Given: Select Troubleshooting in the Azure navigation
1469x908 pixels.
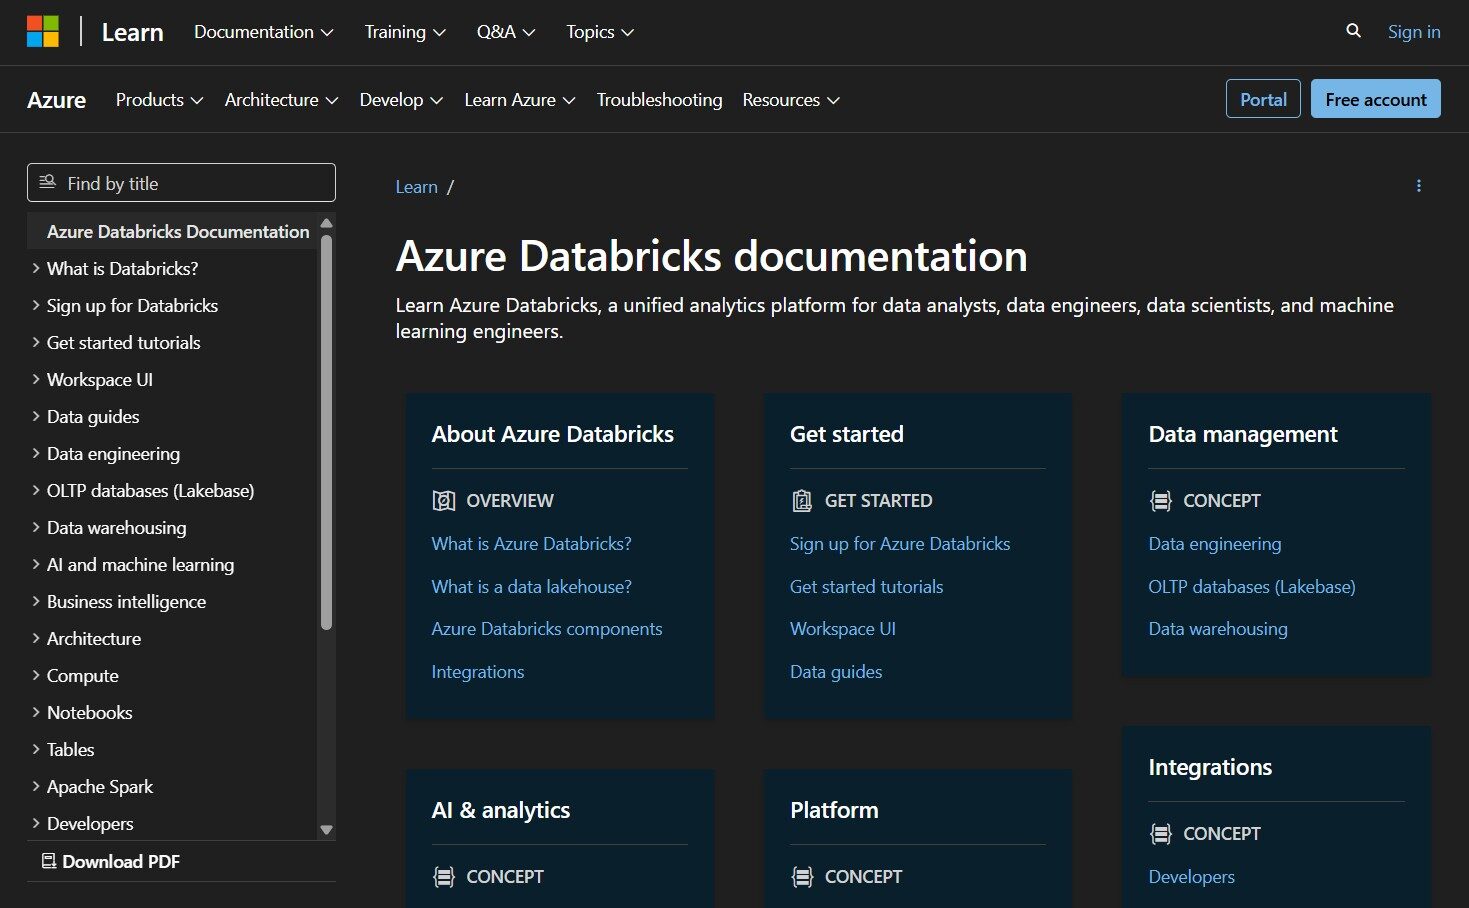Looking at the screenshot, I should [659, 100].
